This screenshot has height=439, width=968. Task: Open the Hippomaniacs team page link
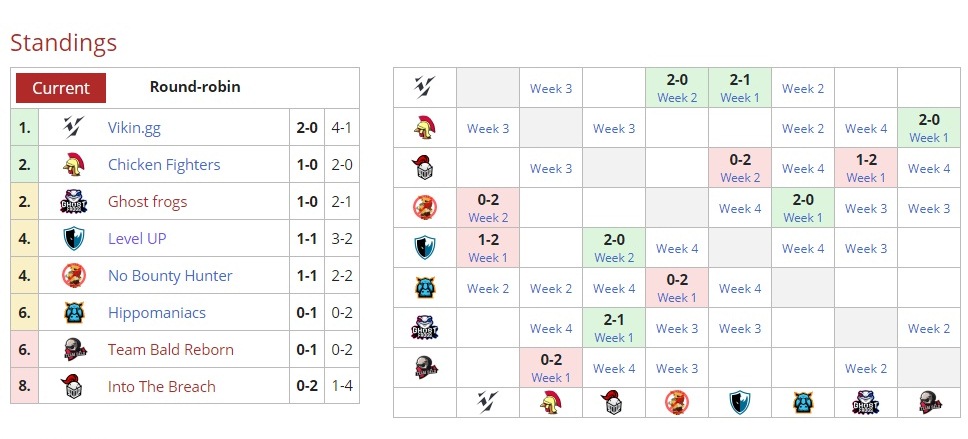pos(156,312)
